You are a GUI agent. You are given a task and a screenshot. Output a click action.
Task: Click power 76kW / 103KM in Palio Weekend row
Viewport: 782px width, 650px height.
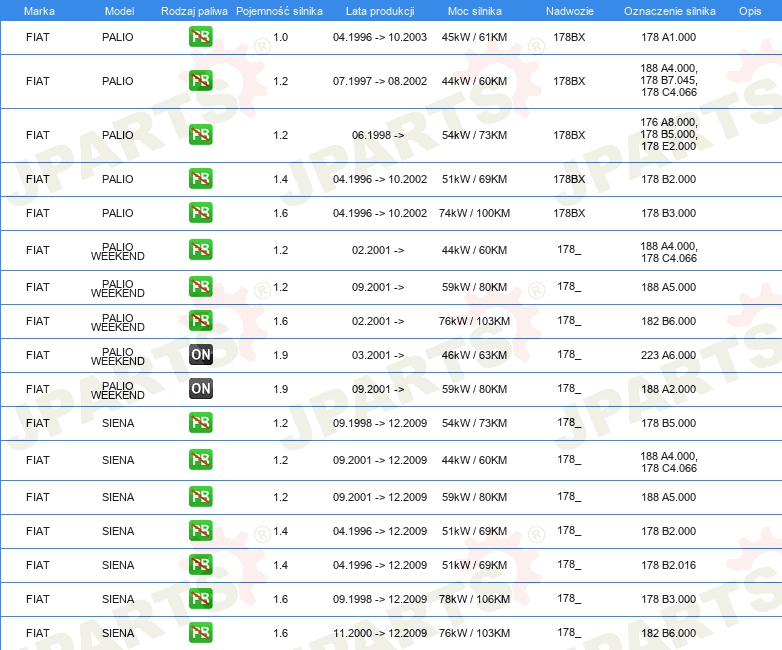coord(474,321)
